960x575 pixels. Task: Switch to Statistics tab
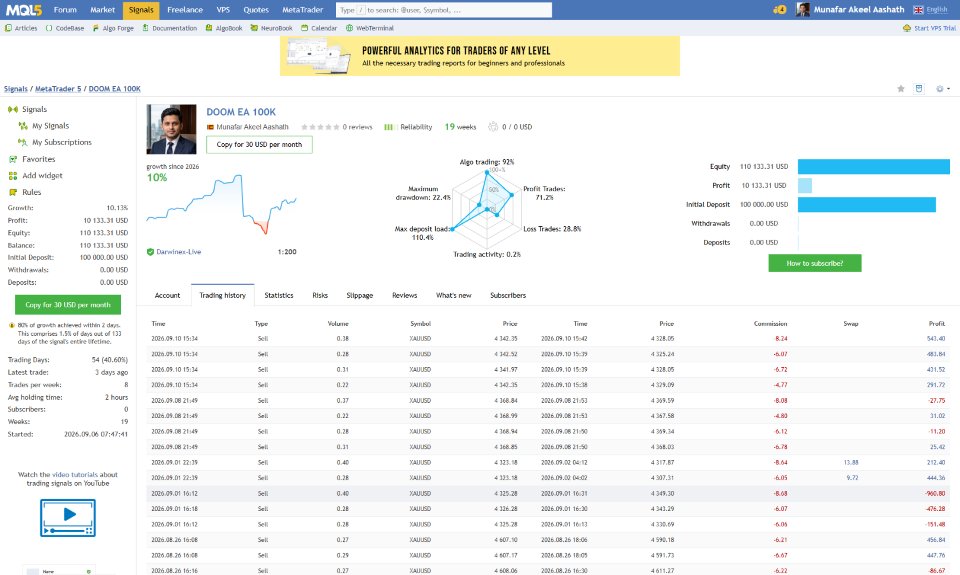click(279, 295)
